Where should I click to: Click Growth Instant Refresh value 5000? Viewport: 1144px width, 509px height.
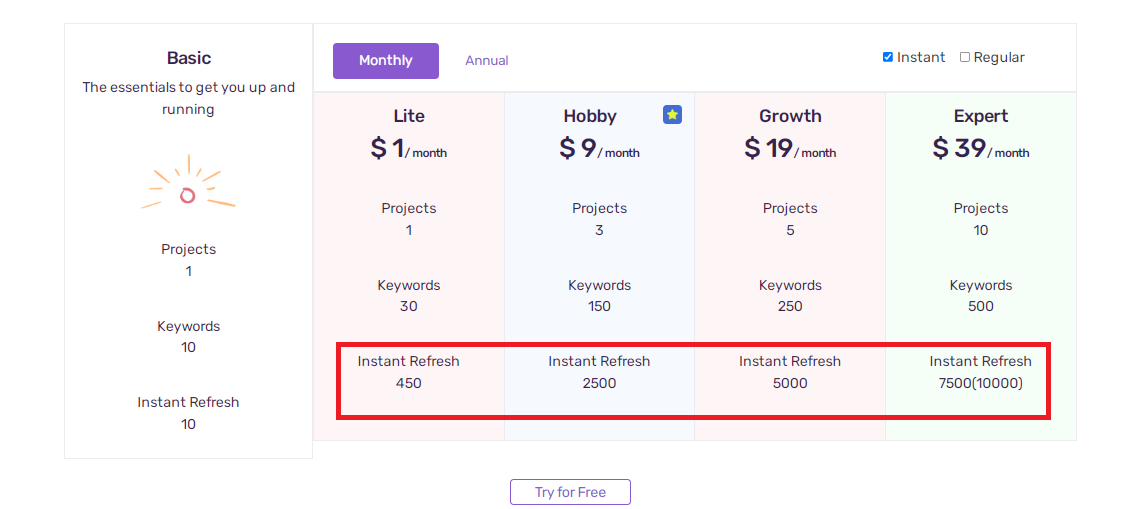coord(790,383)
